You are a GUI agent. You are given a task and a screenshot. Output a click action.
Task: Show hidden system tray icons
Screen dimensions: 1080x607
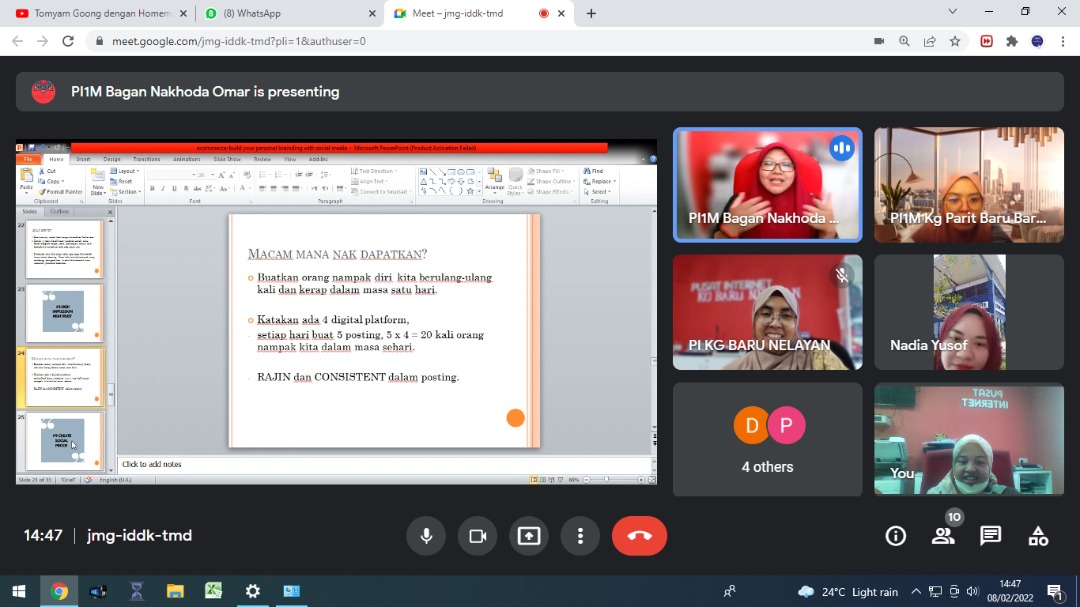pos(915,592)
